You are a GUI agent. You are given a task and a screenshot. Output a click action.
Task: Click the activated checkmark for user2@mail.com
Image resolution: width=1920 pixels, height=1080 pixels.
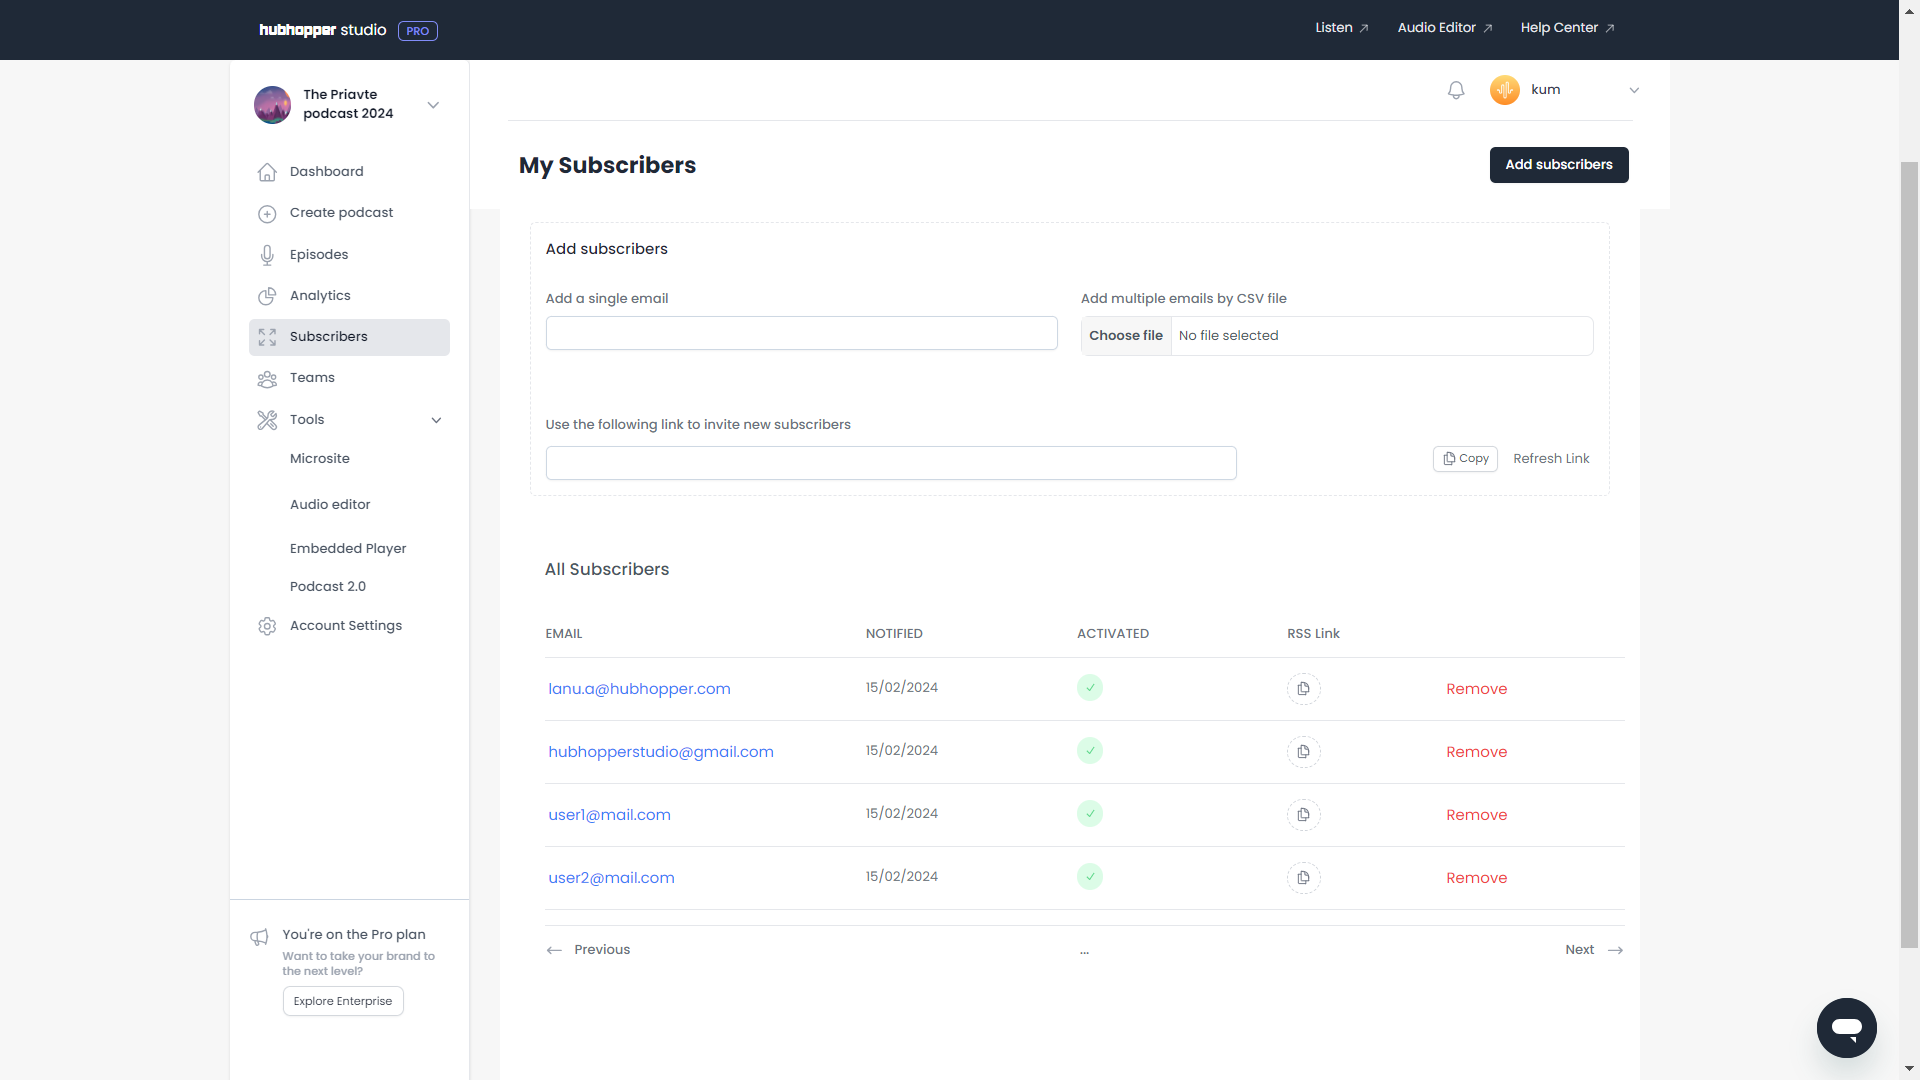tap(1090, 877)
